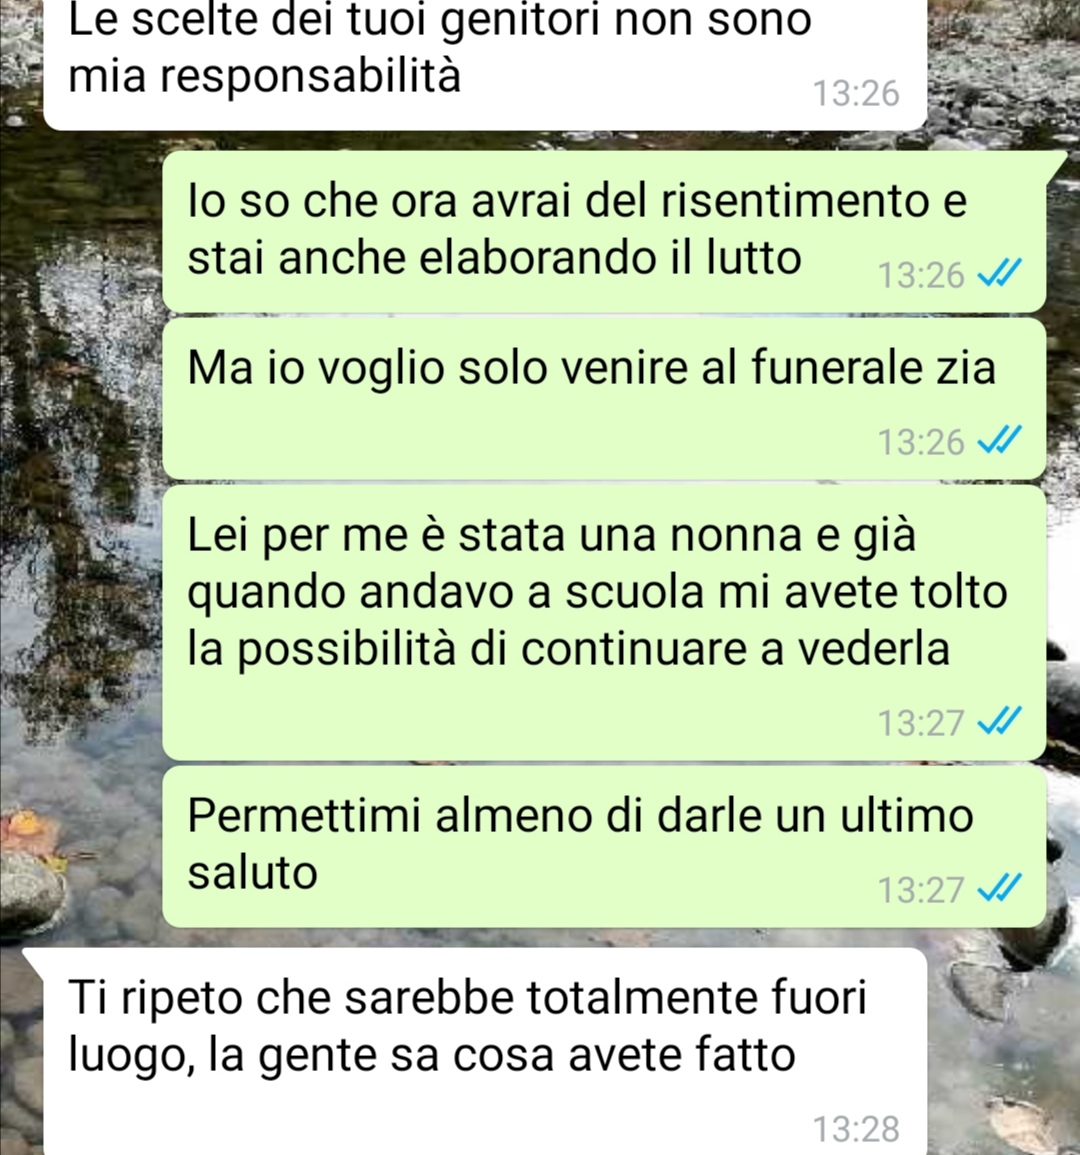Viewport: 1080px width, 1155px height.
Task: Tap the wallpaper area right of the last received bubble
Action: tap(1003, 1053)
